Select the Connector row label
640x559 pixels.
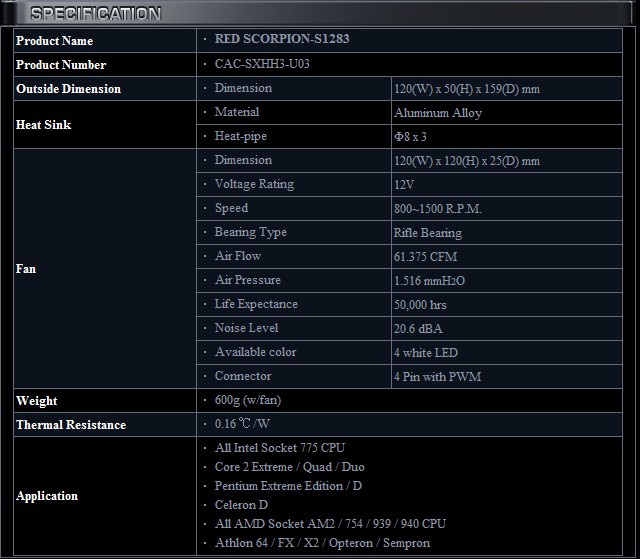point(243,376)
